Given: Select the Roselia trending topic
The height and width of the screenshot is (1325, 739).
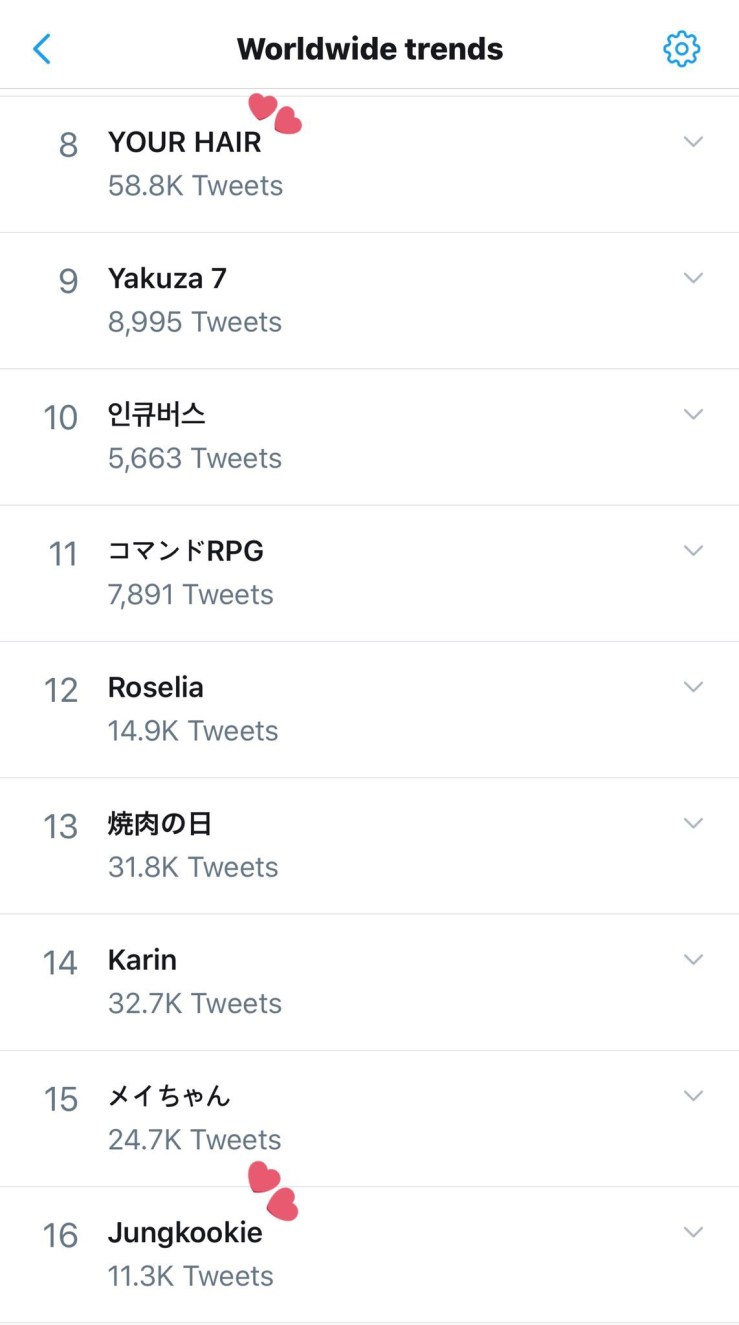Looking at the screenshot, I should pyautogui.click(x=155, y=688).
